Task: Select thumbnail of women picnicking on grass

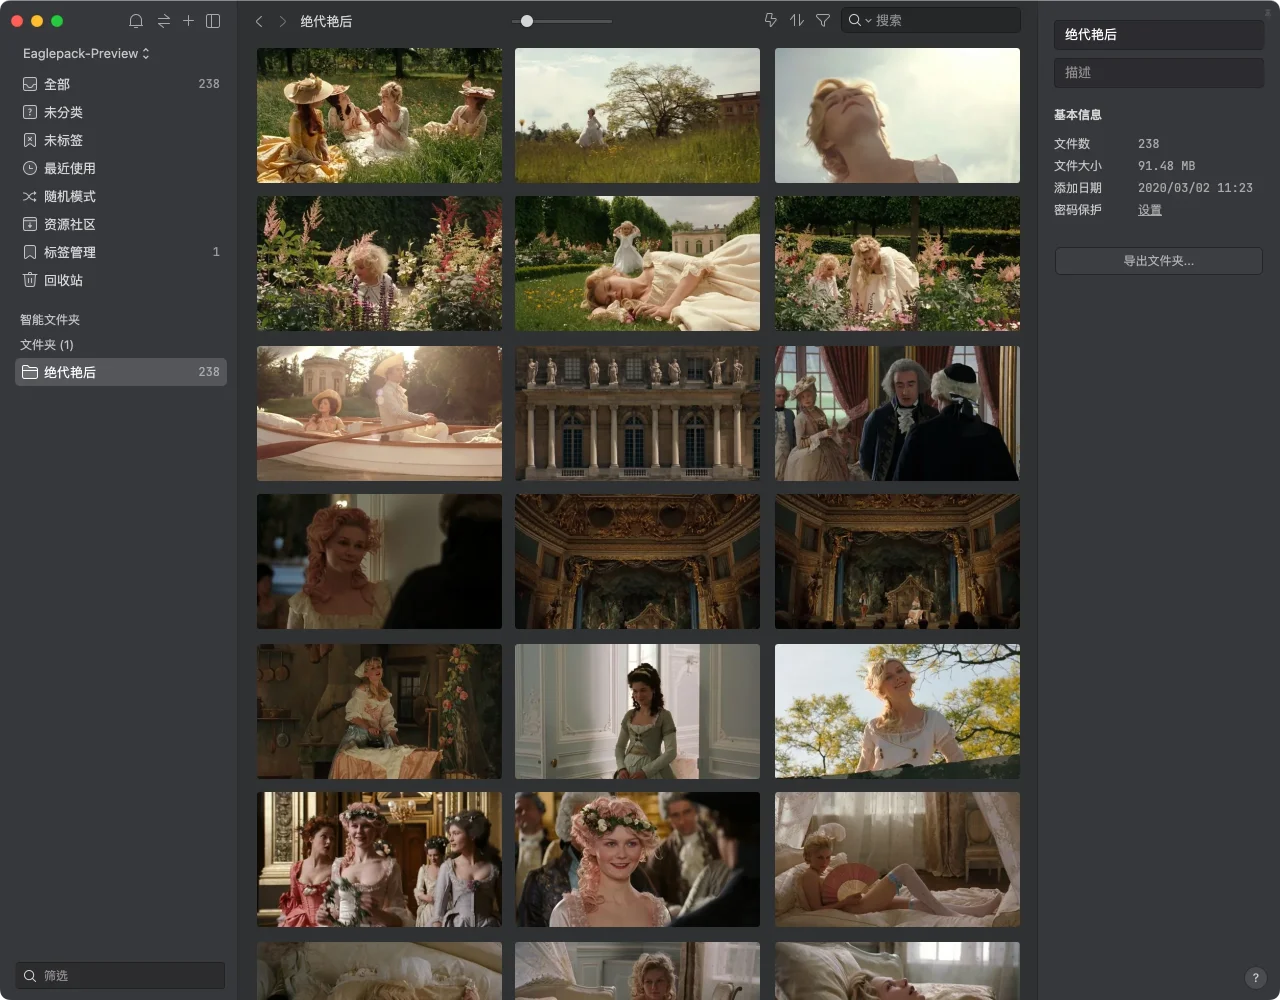Action: tap(380, 116)
